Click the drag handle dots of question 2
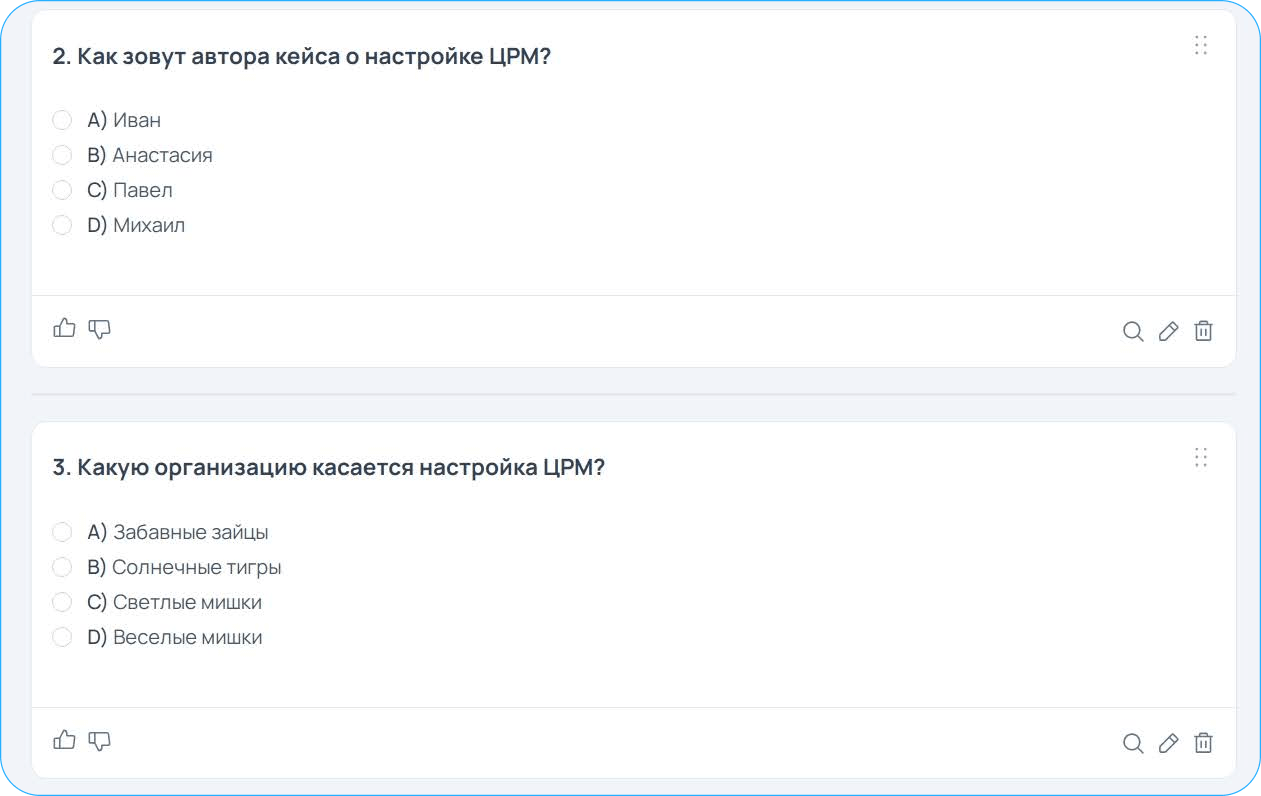Screen dimensions: 1261x796 point(1201,45)
